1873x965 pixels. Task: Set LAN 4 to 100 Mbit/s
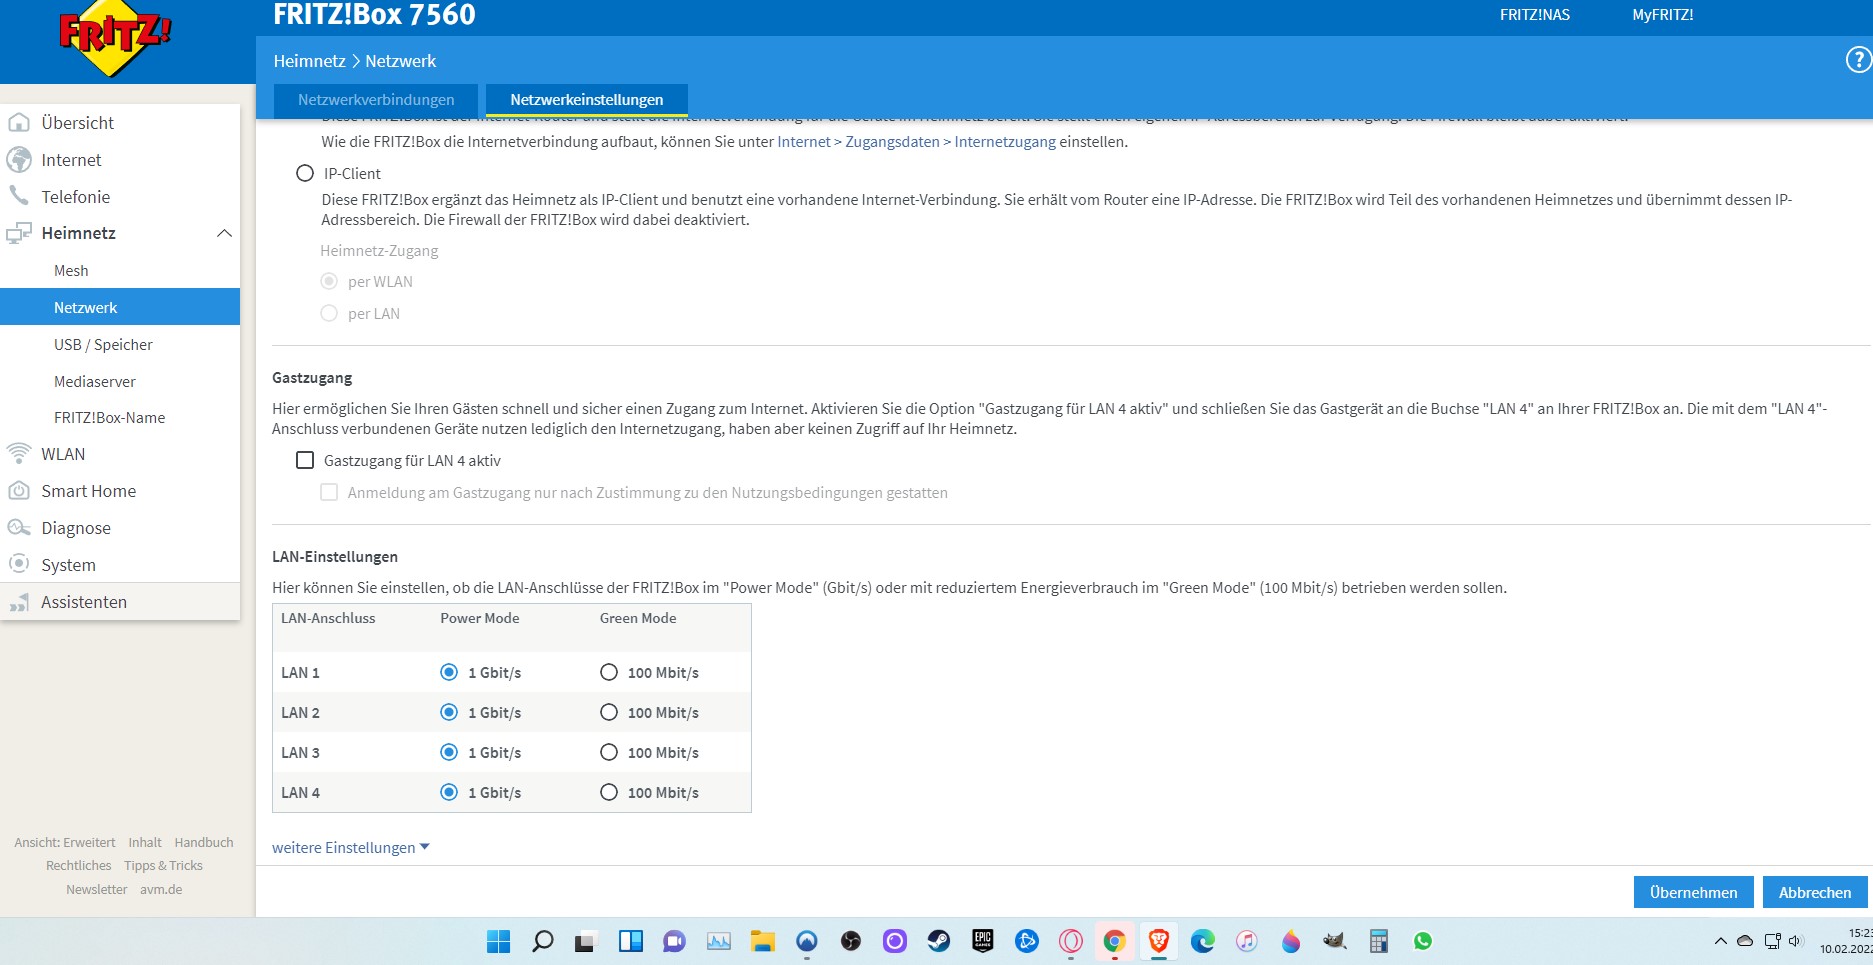(x=609, y=792)
